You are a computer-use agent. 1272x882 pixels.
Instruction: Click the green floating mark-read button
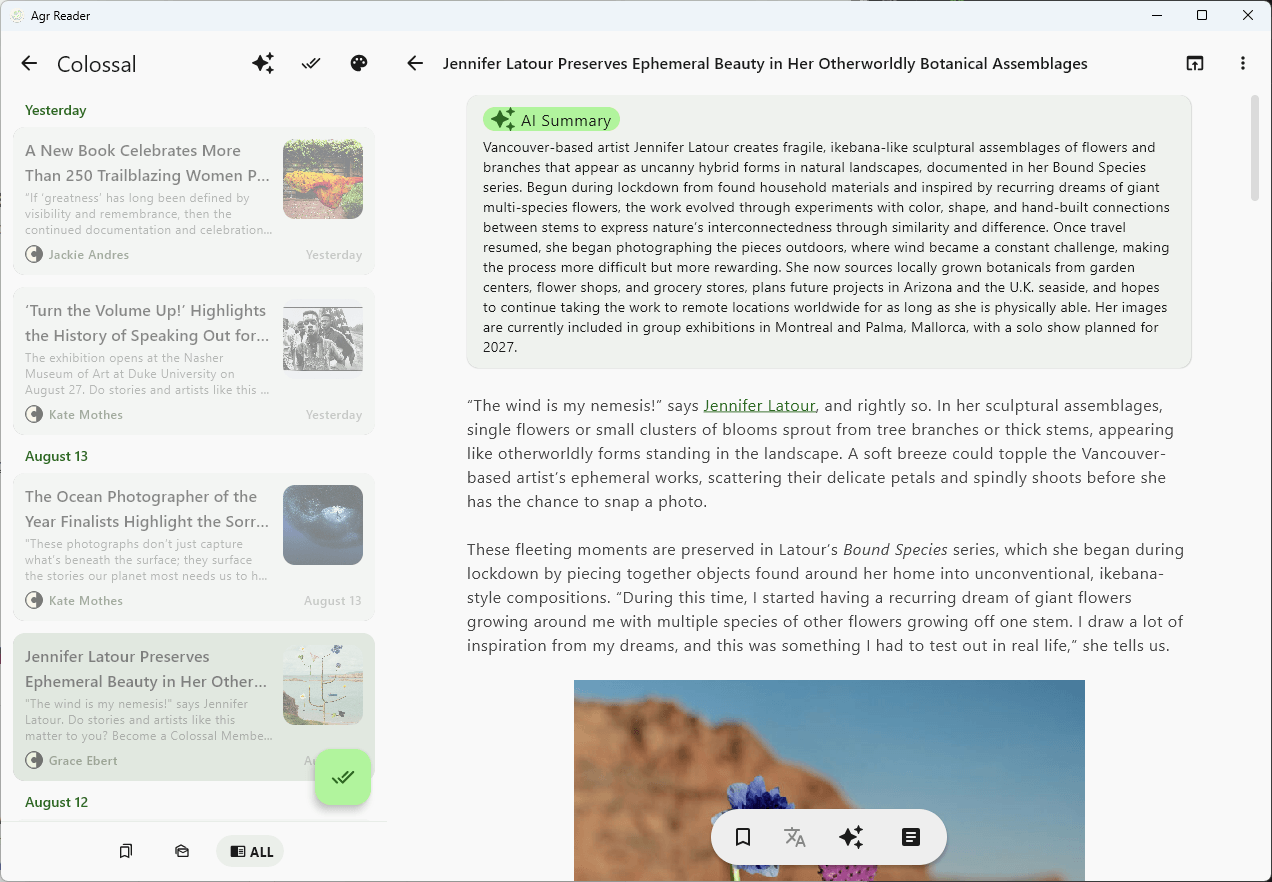tap(343, 777)
